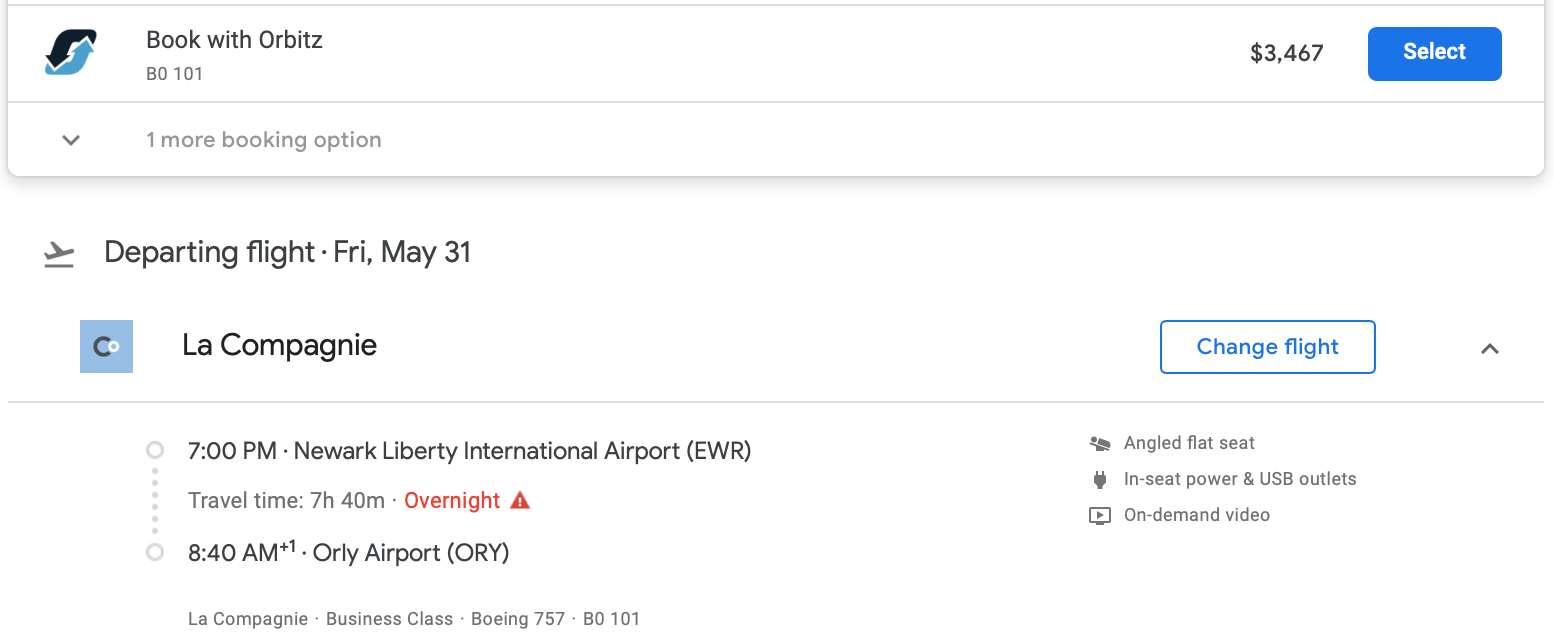Click the 7:00 PM Newark departure line

tap(469, 451)
